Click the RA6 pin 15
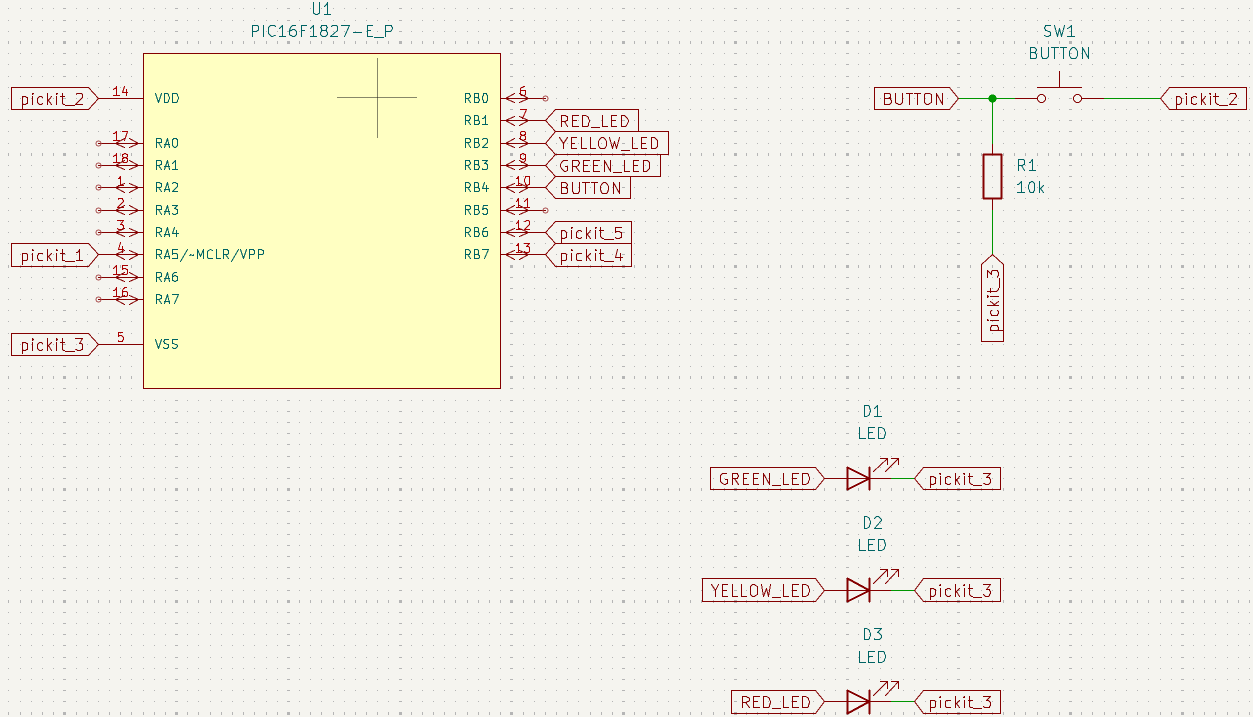 pos(120,277)
